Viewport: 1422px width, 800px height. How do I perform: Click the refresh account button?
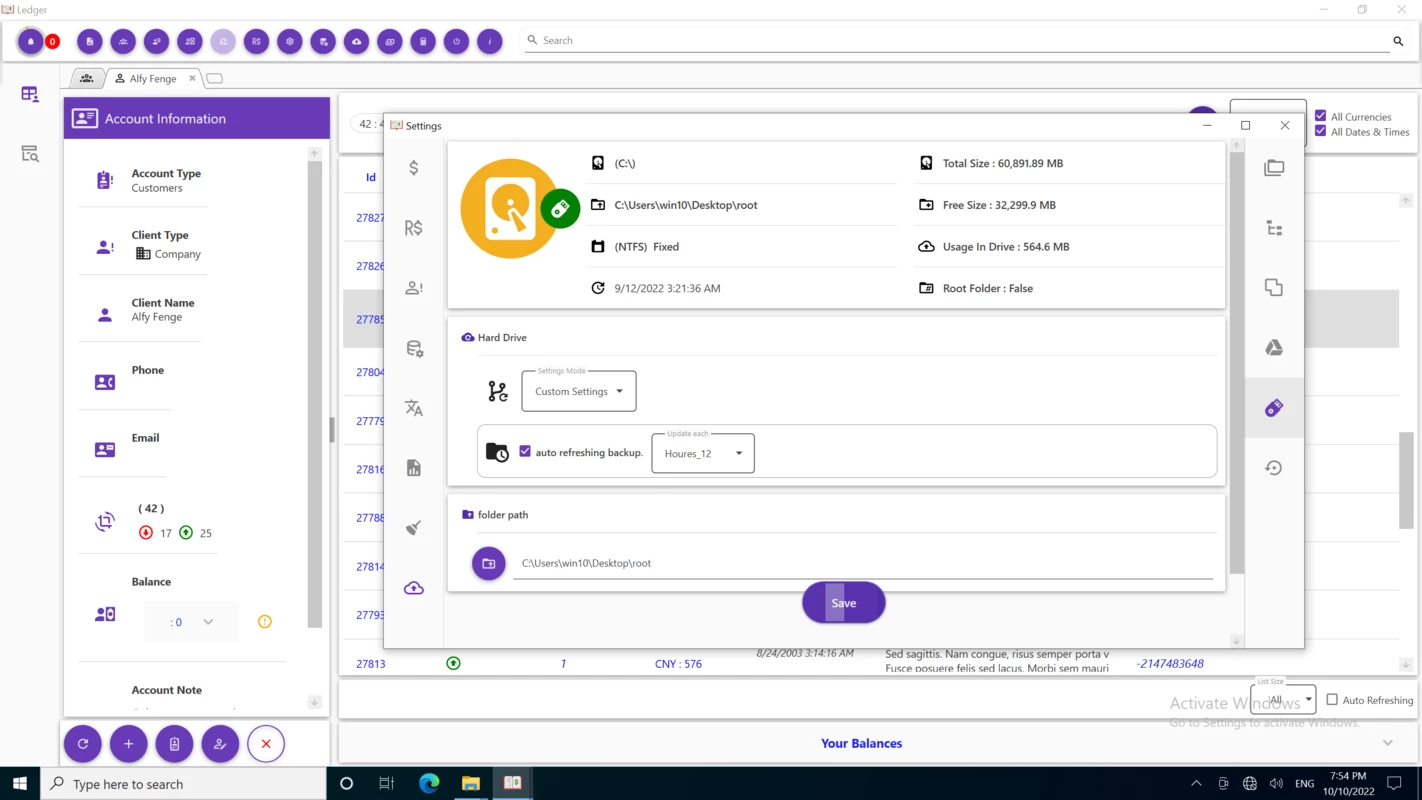point(83,744)
